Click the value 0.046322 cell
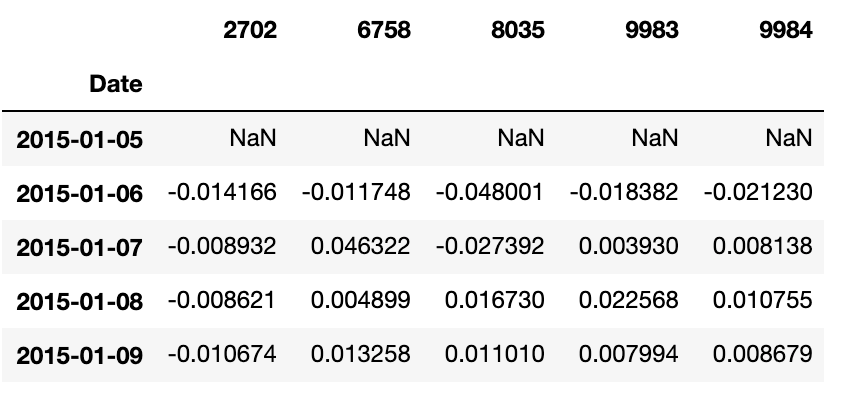The image size is (842, 396). click(x=360, y=246)
